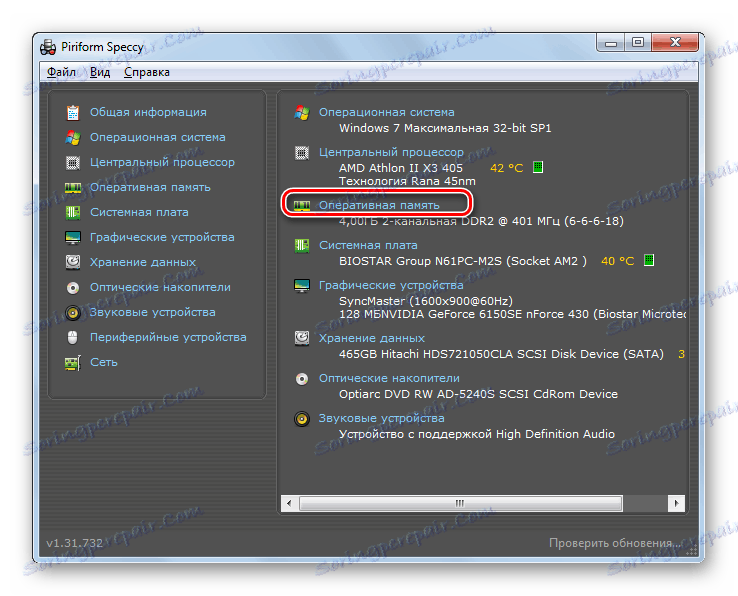Click text Устройство с поддержкой High Definition Audio
The width and height of the screenshot is (738, 596).
click(477, 434)
